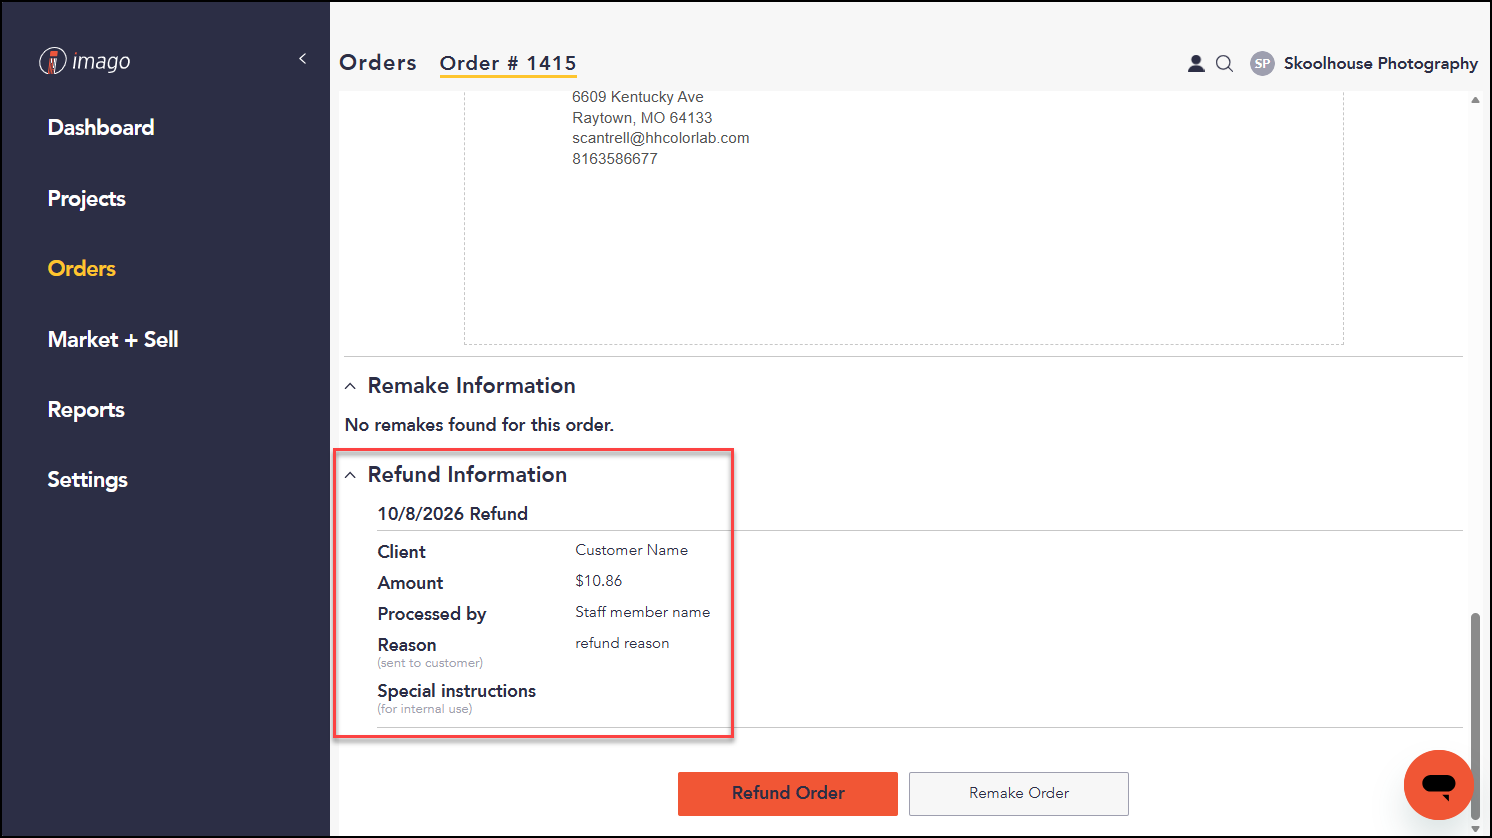
Task: Open the user profile icon
Action: (x=1196, y=63)
